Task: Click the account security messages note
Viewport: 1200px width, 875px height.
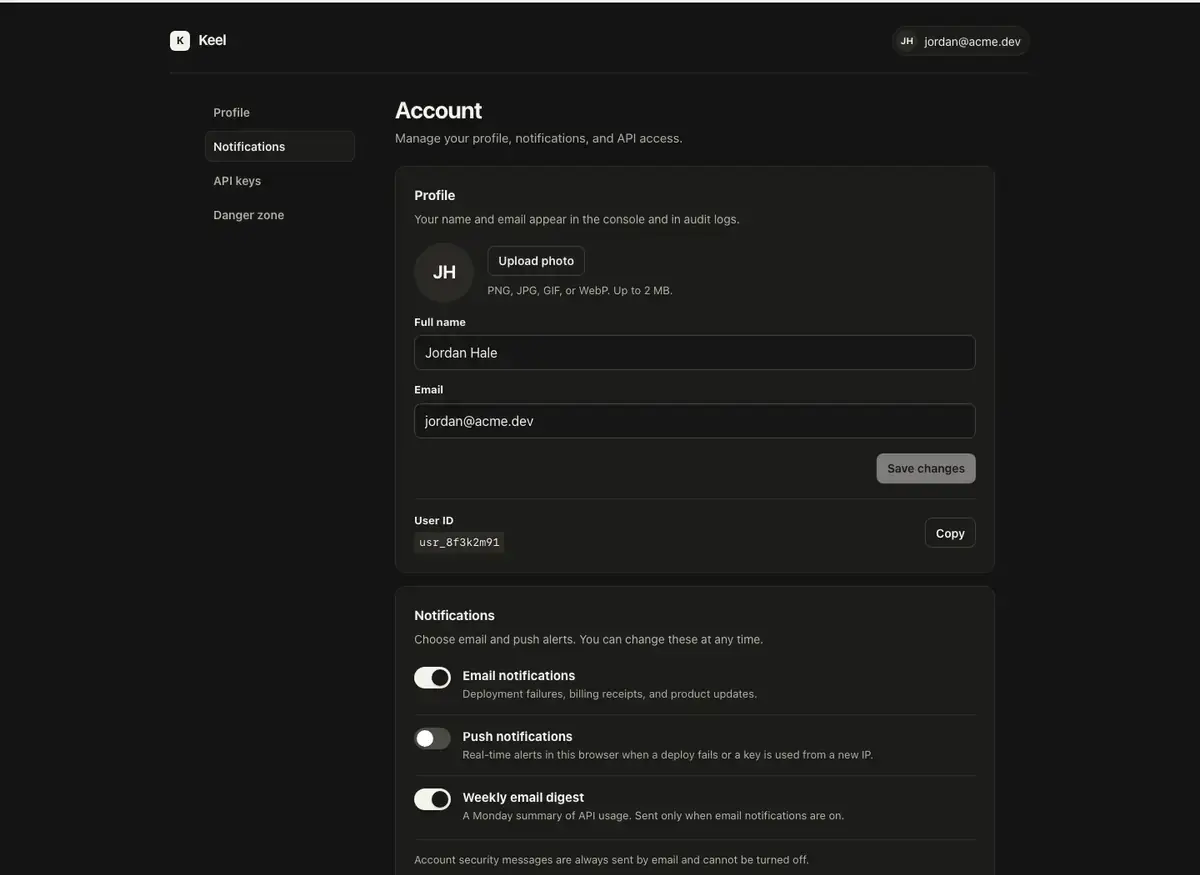Action: point(612,860)
